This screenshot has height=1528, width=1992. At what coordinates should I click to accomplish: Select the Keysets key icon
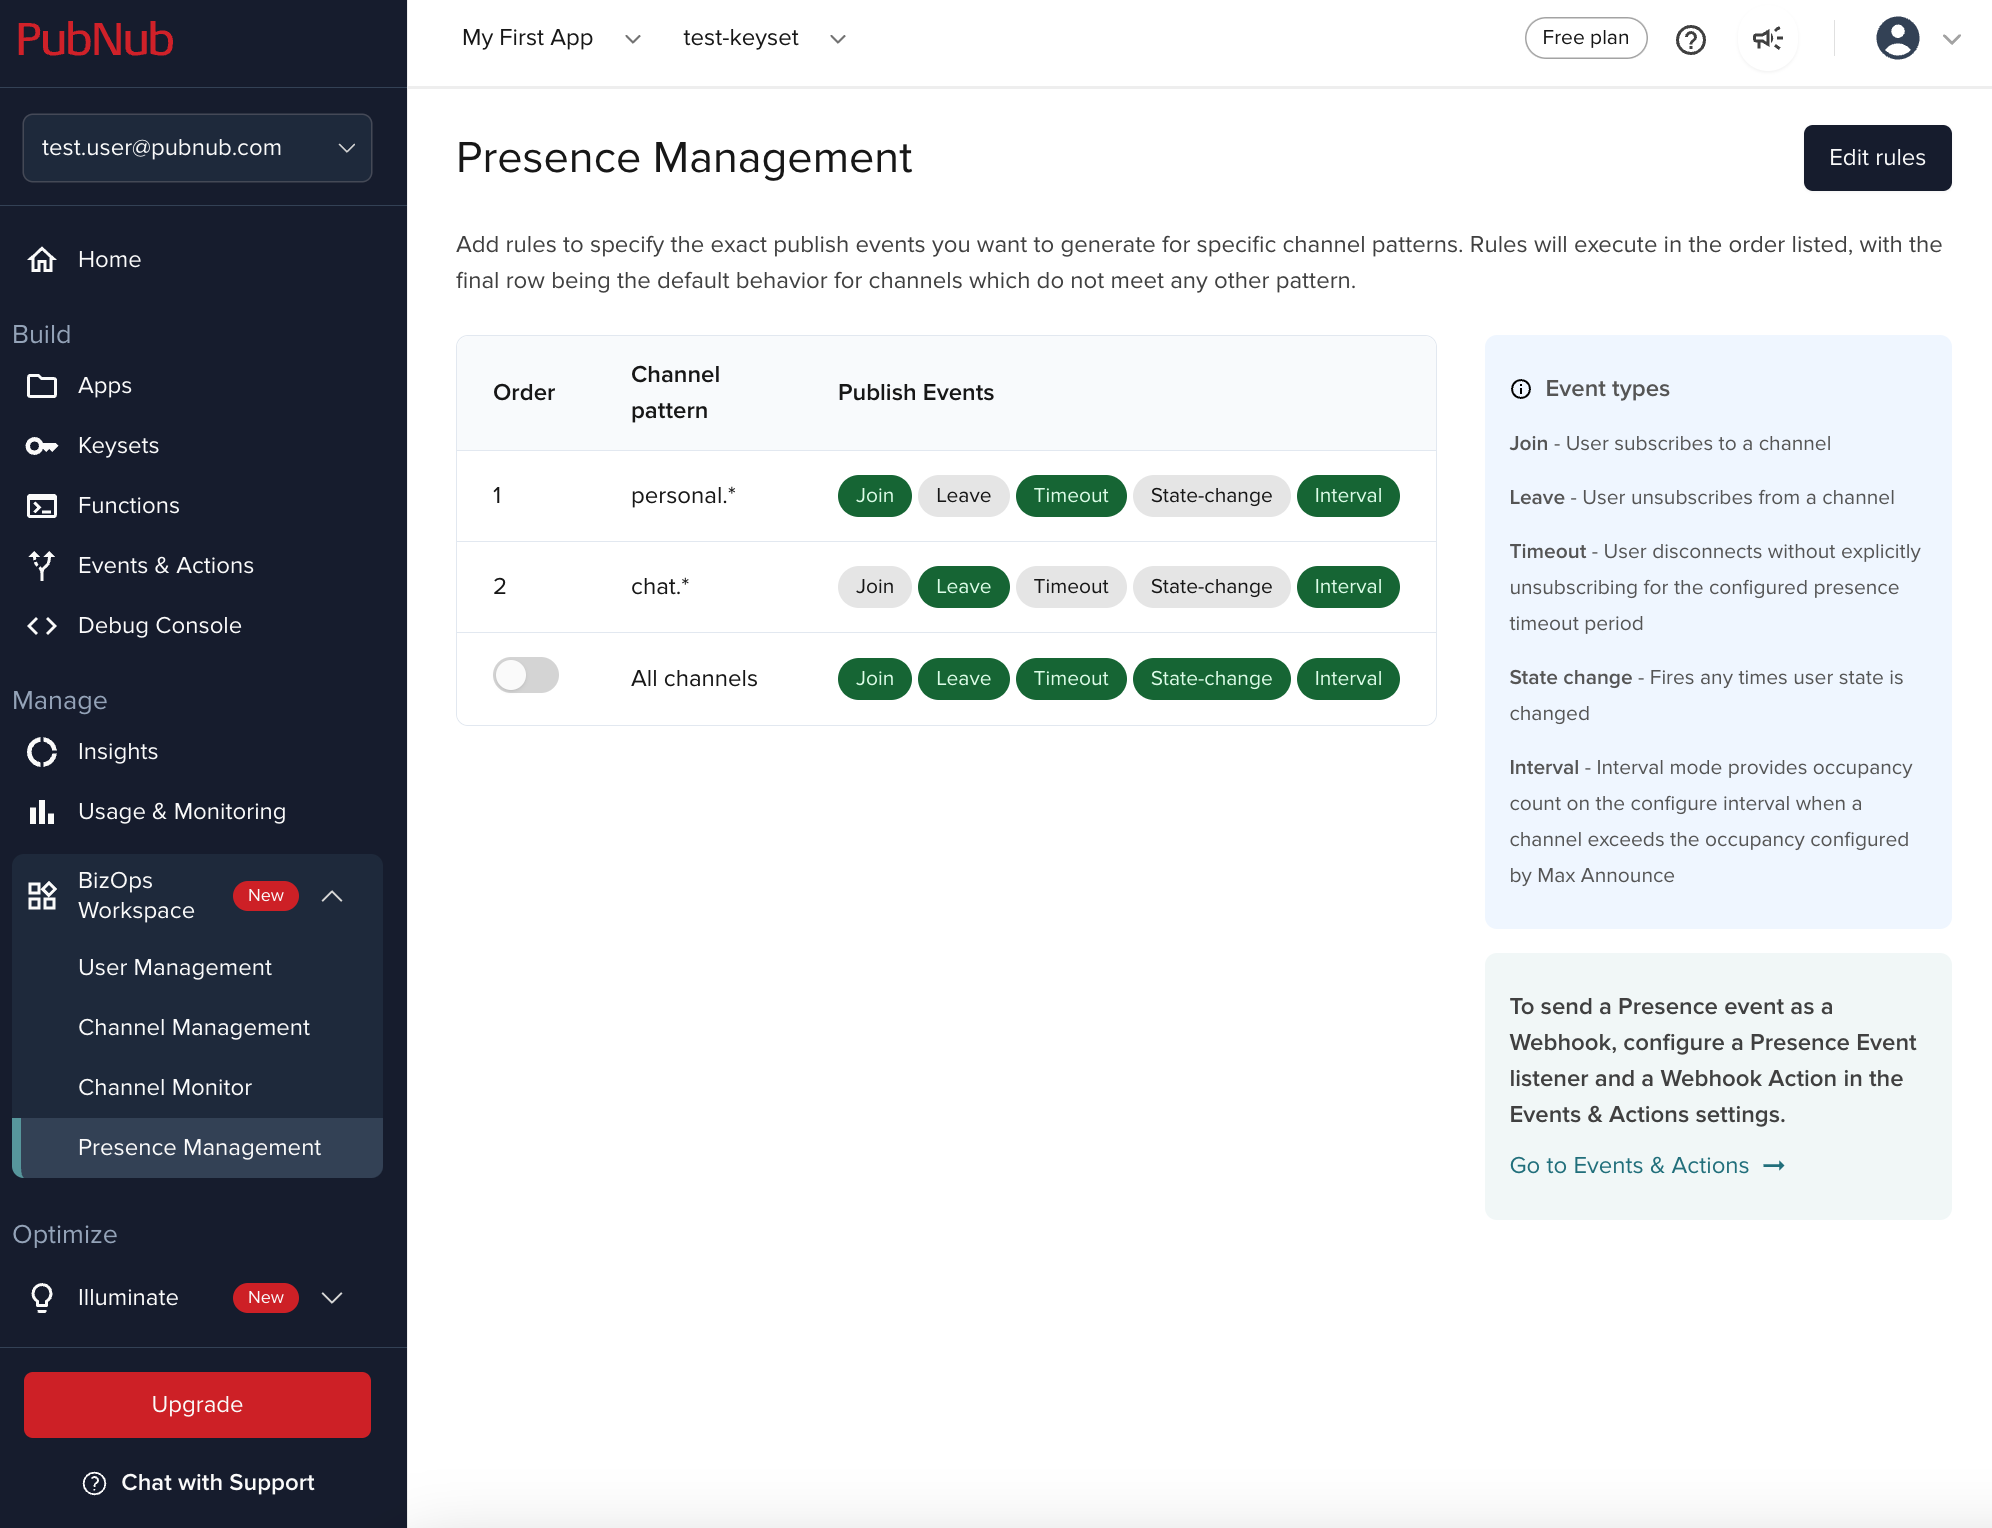point(42,446)
